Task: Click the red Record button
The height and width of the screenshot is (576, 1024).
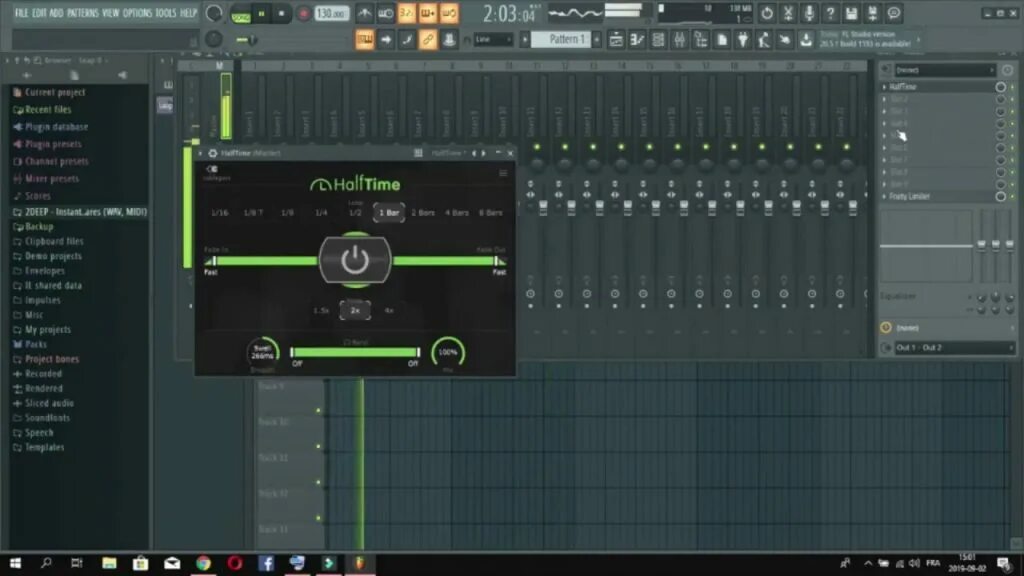Action: coord(303,13)
